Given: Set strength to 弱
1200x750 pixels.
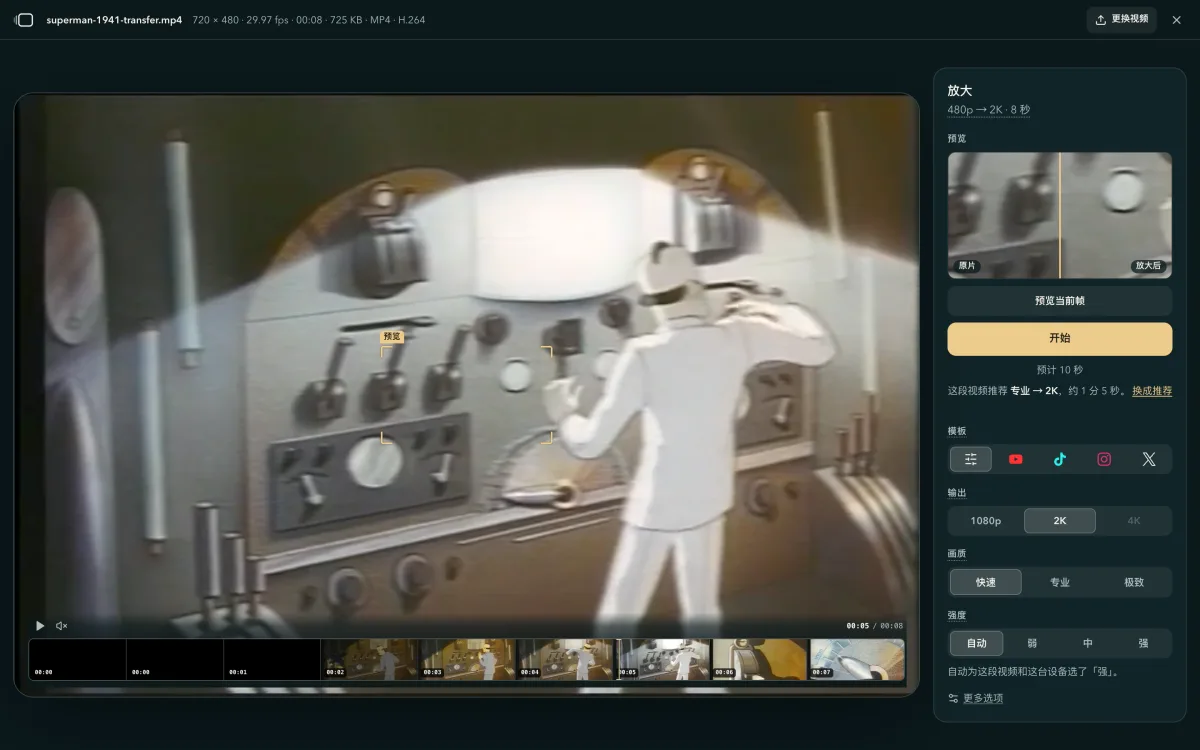Looking at the screenshot, I should (1032, 643).
